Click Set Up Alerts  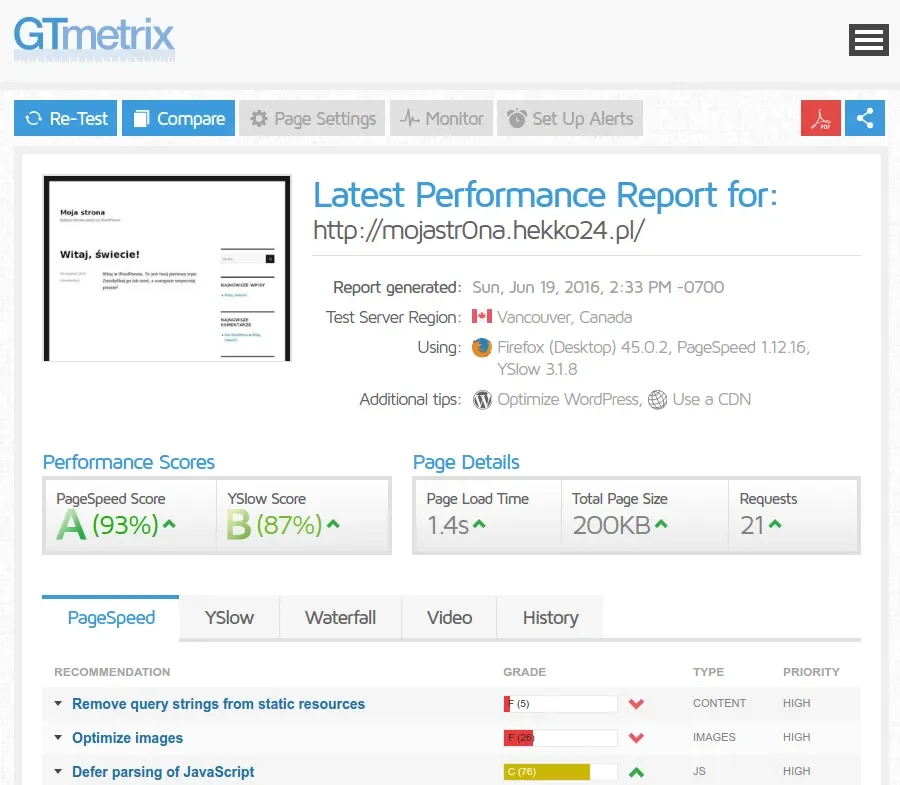(570, 118)
